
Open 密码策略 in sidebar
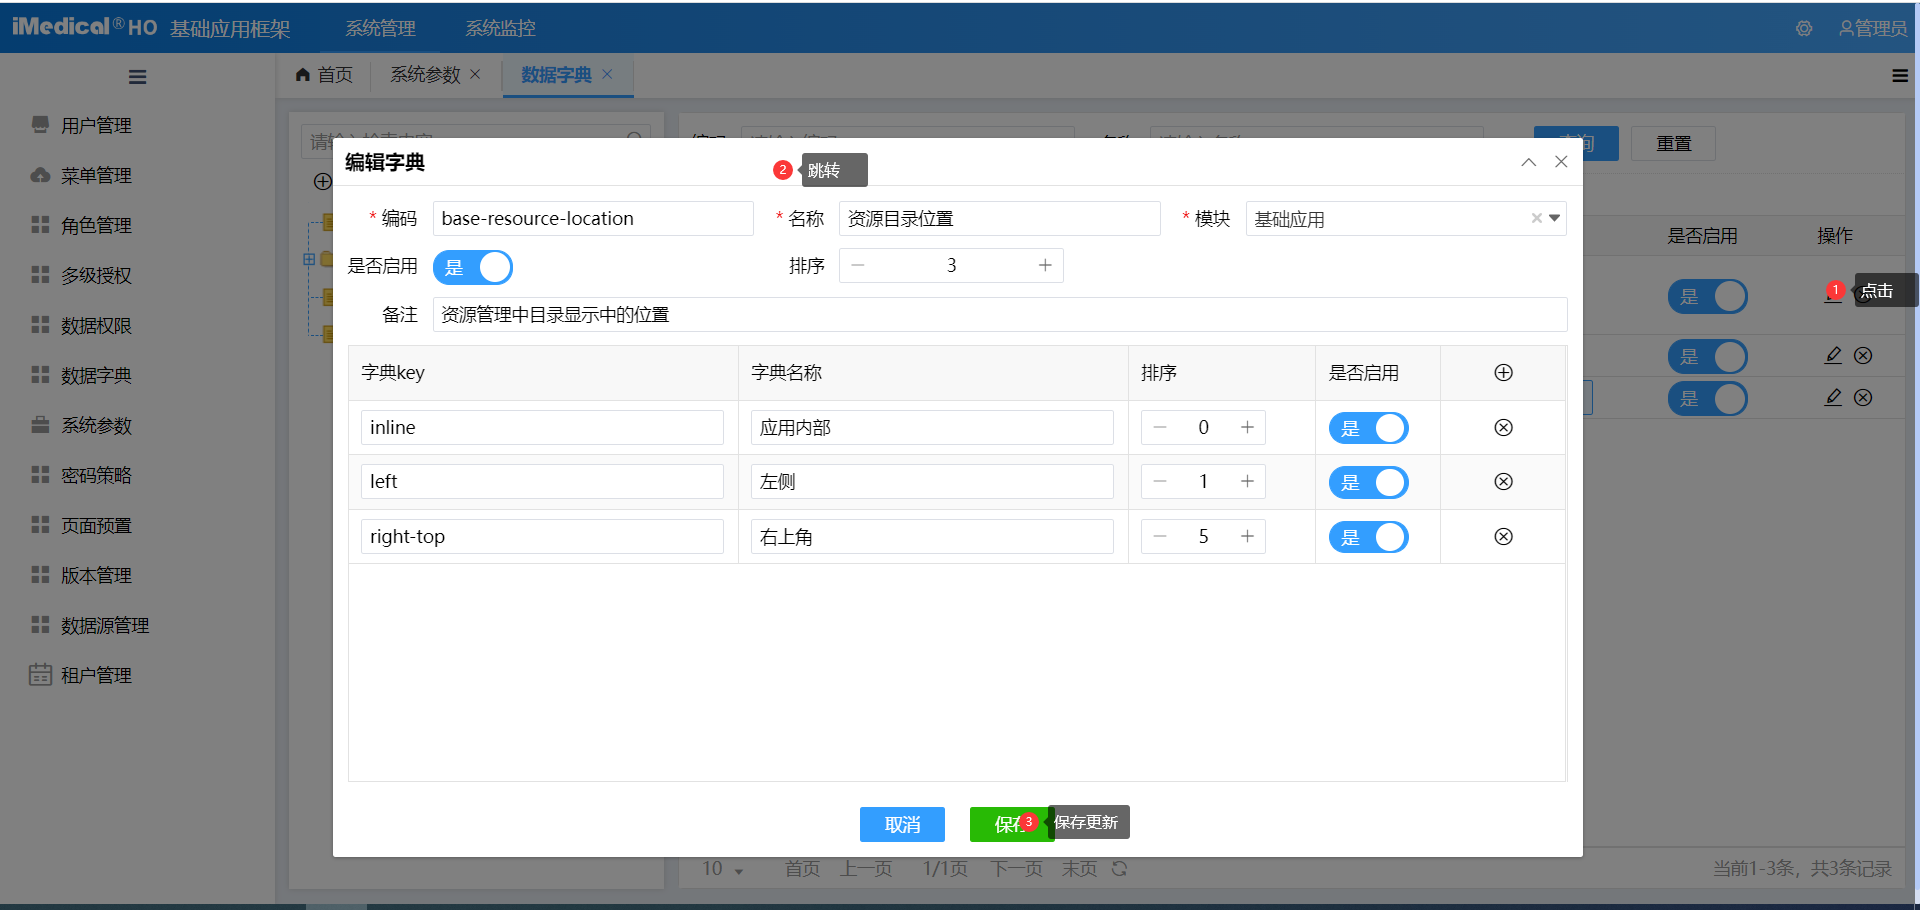tap(96, 476)
